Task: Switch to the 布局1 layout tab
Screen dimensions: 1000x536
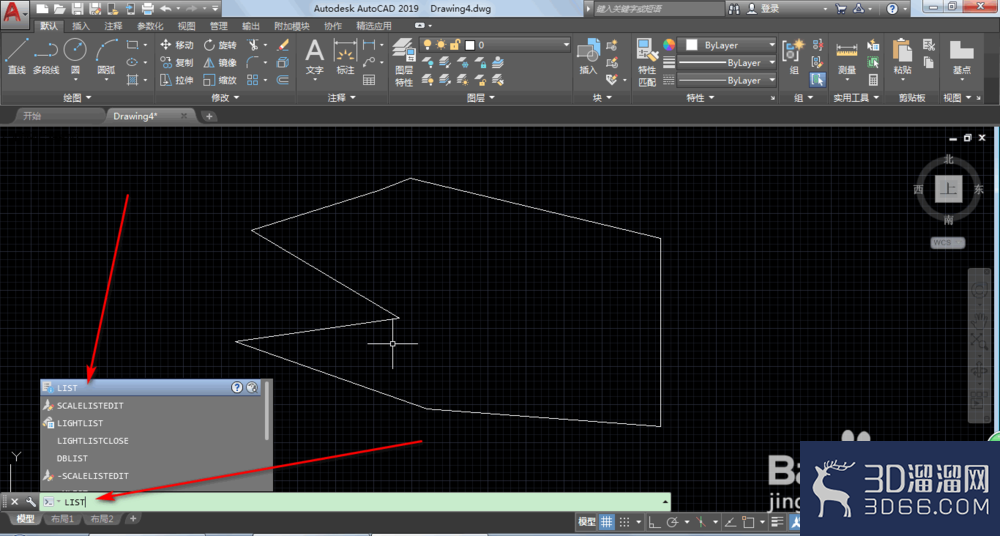Action: [62, 519]
